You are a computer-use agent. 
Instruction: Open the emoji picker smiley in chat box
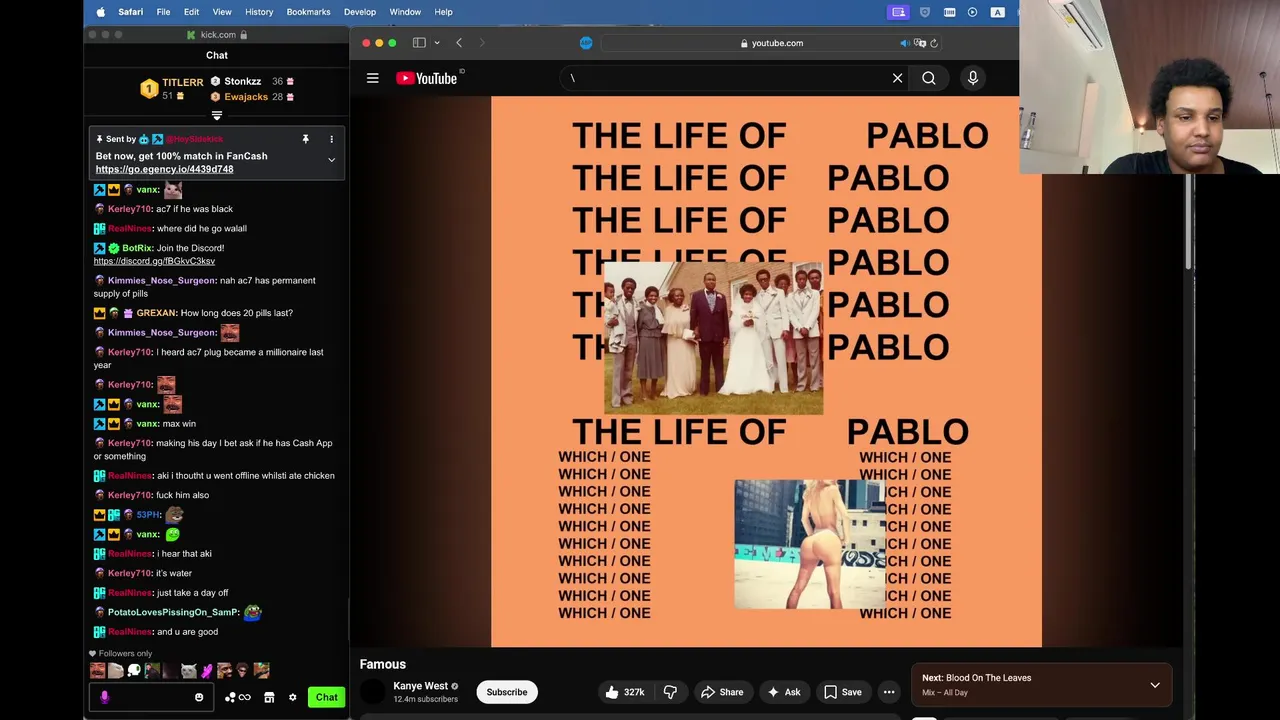click(199, 697)
